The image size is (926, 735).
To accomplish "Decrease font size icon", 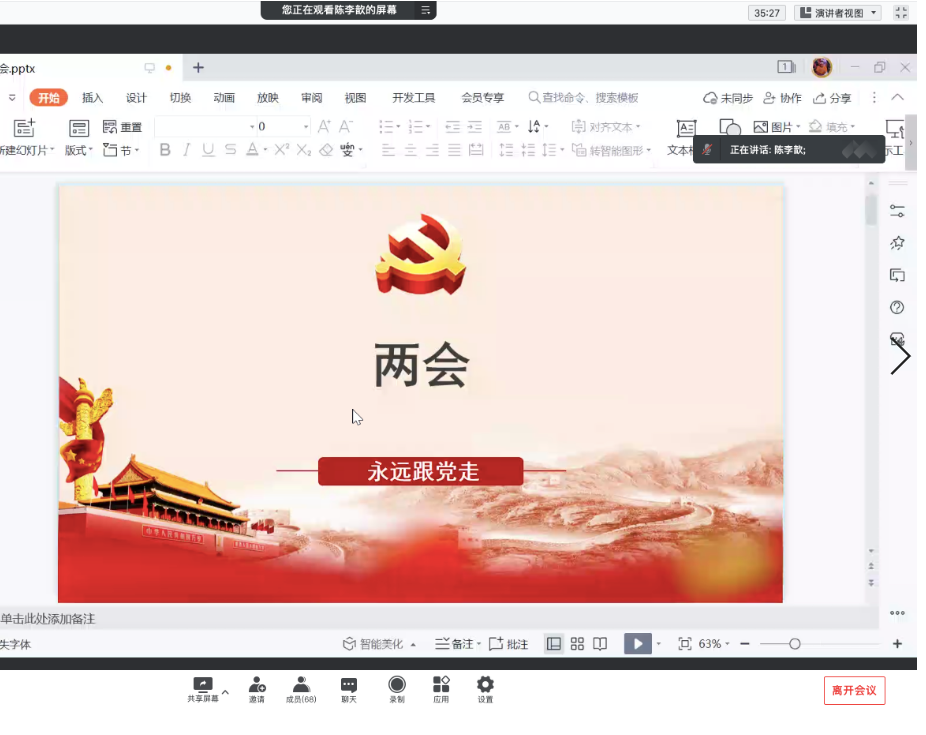I will (x=345, y=126).
